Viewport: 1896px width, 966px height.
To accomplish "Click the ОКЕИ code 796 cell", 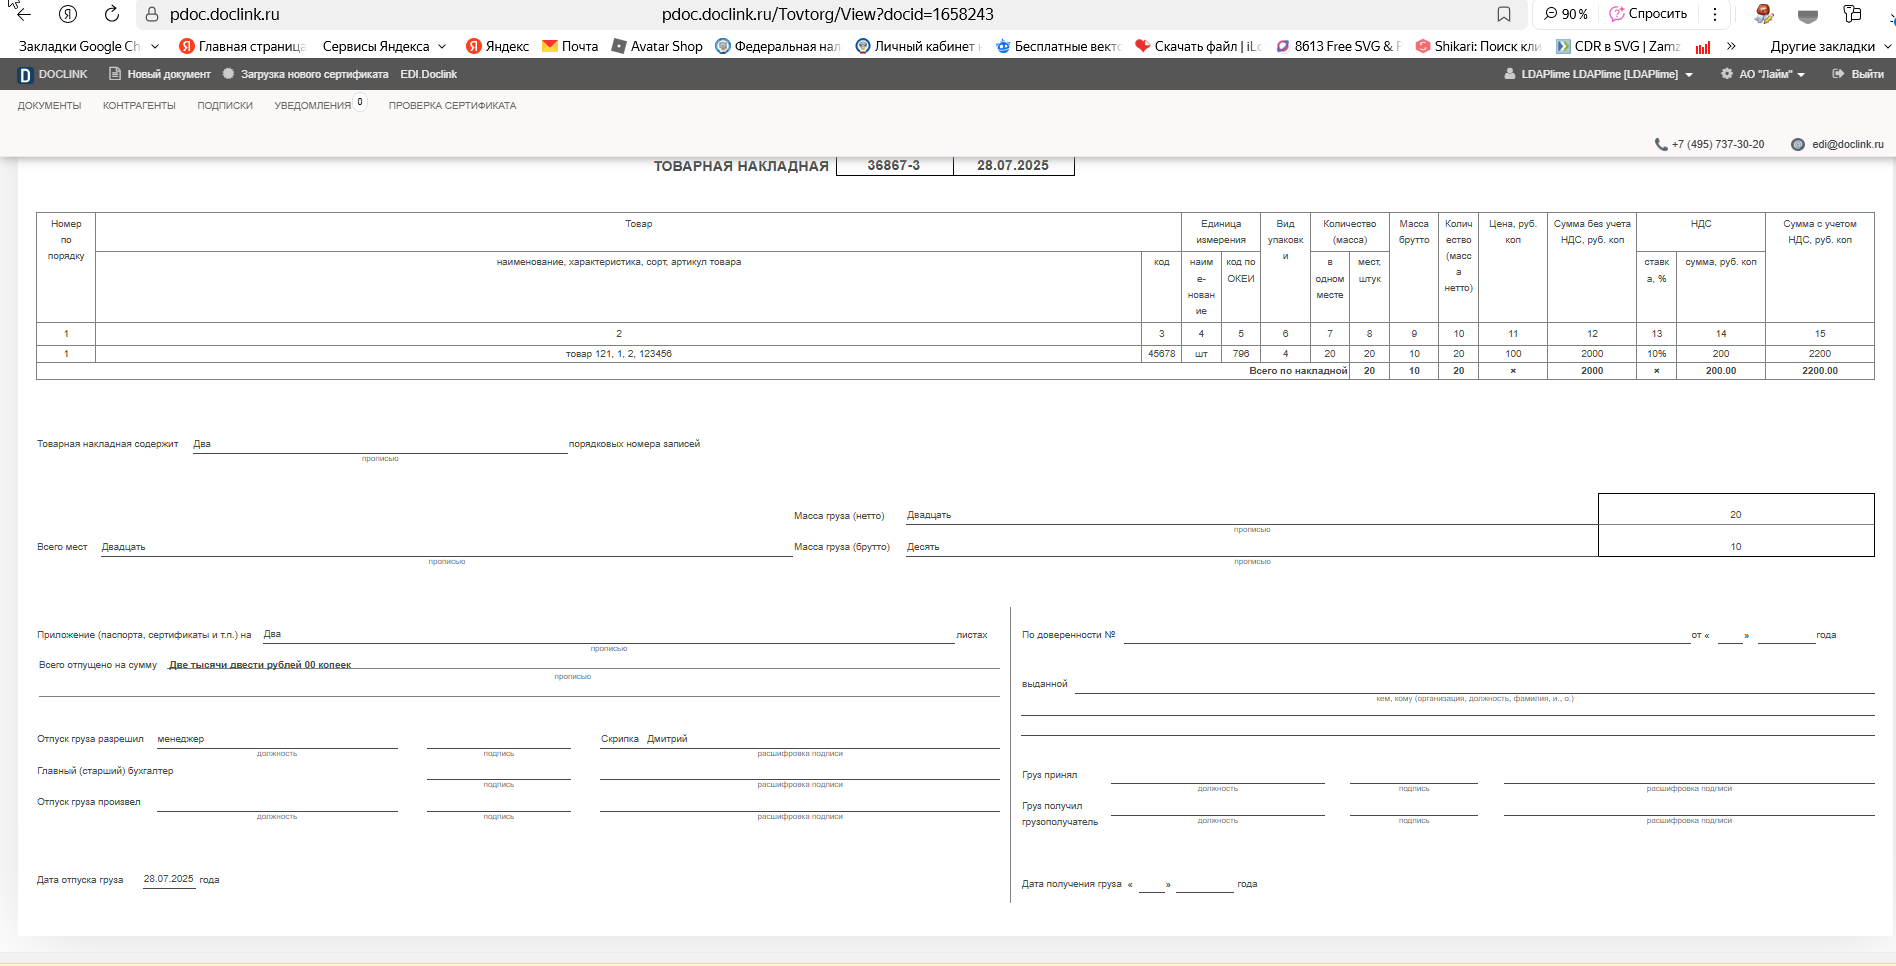I will (x=1241, y=354).
